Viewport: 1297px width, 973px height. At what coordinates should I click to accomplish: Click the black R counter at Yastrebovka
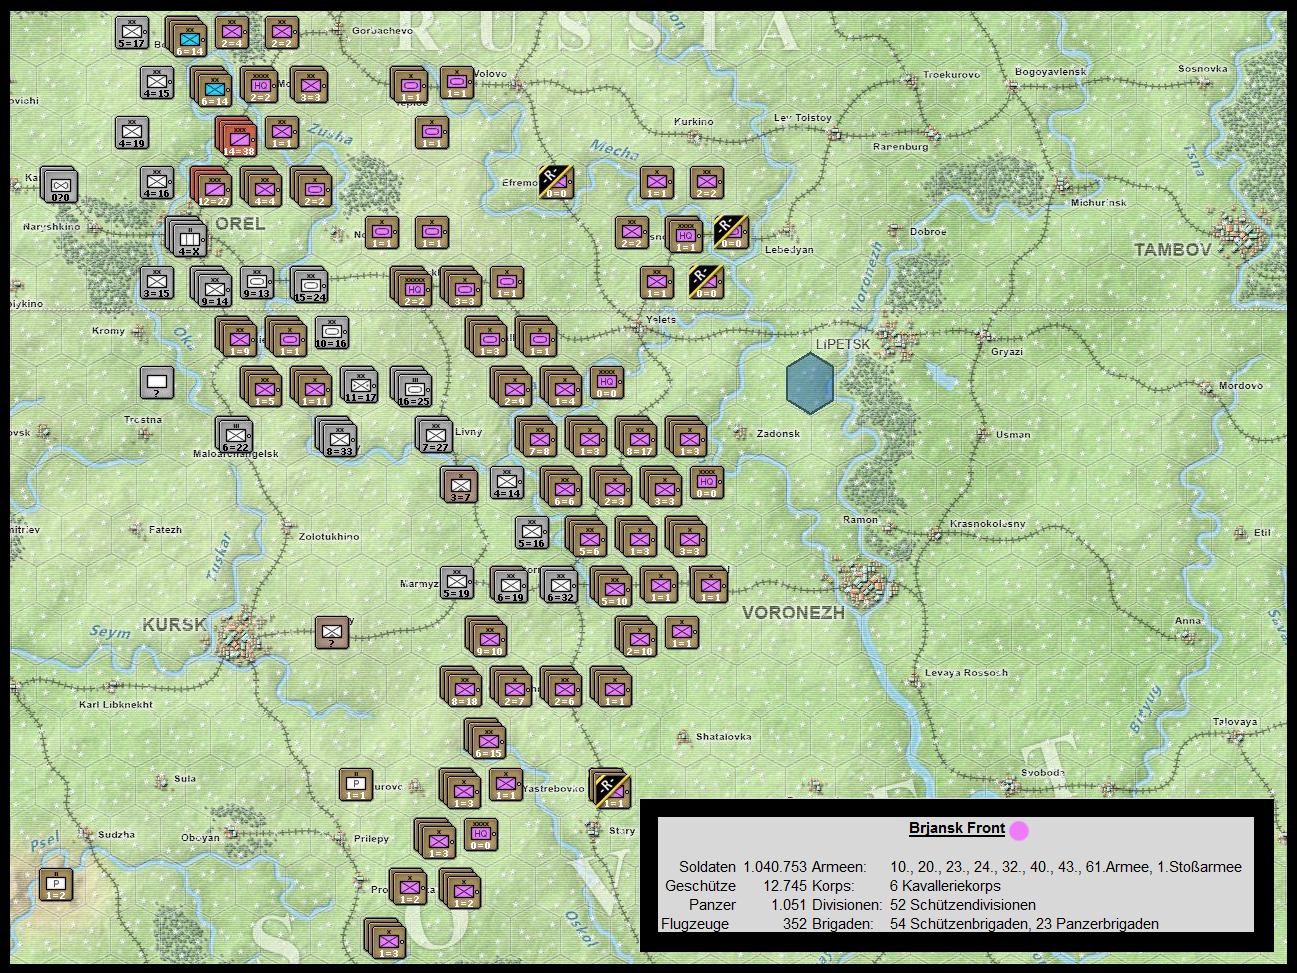point(610,789)
